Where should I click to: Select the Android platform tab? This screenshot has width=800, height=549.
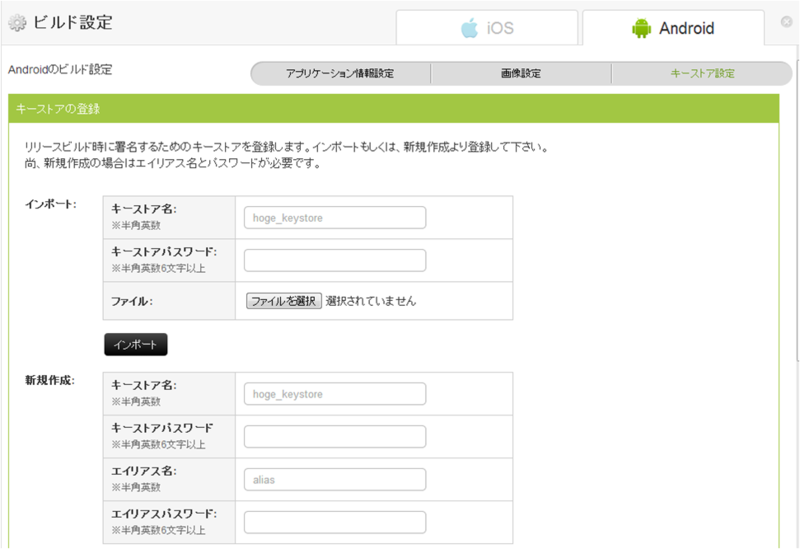click(673, 28)
